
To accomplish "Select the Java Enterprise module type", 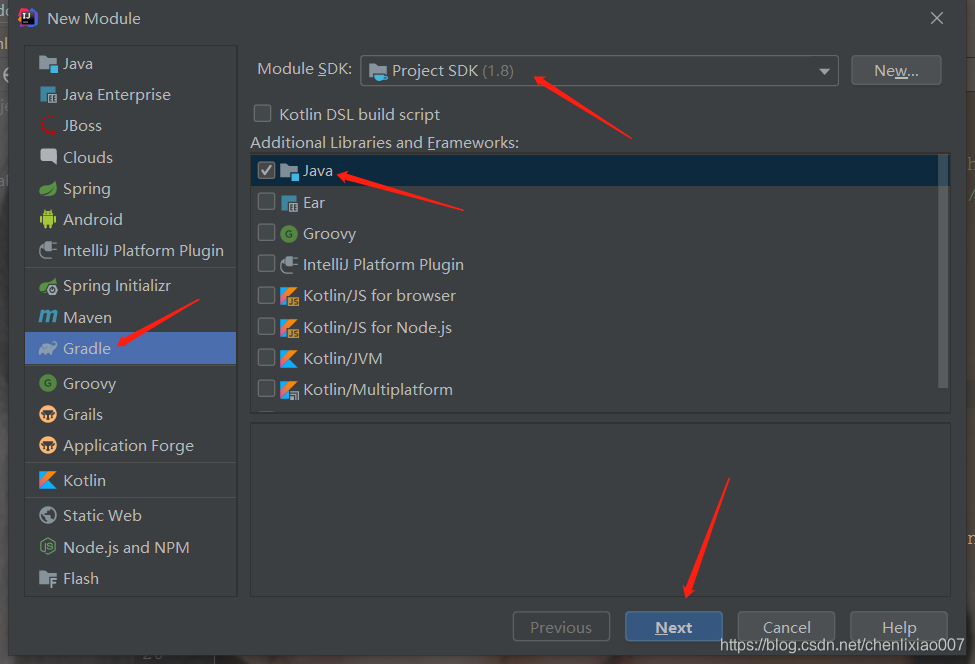I will pyautogui.click(x=131, y=95).
